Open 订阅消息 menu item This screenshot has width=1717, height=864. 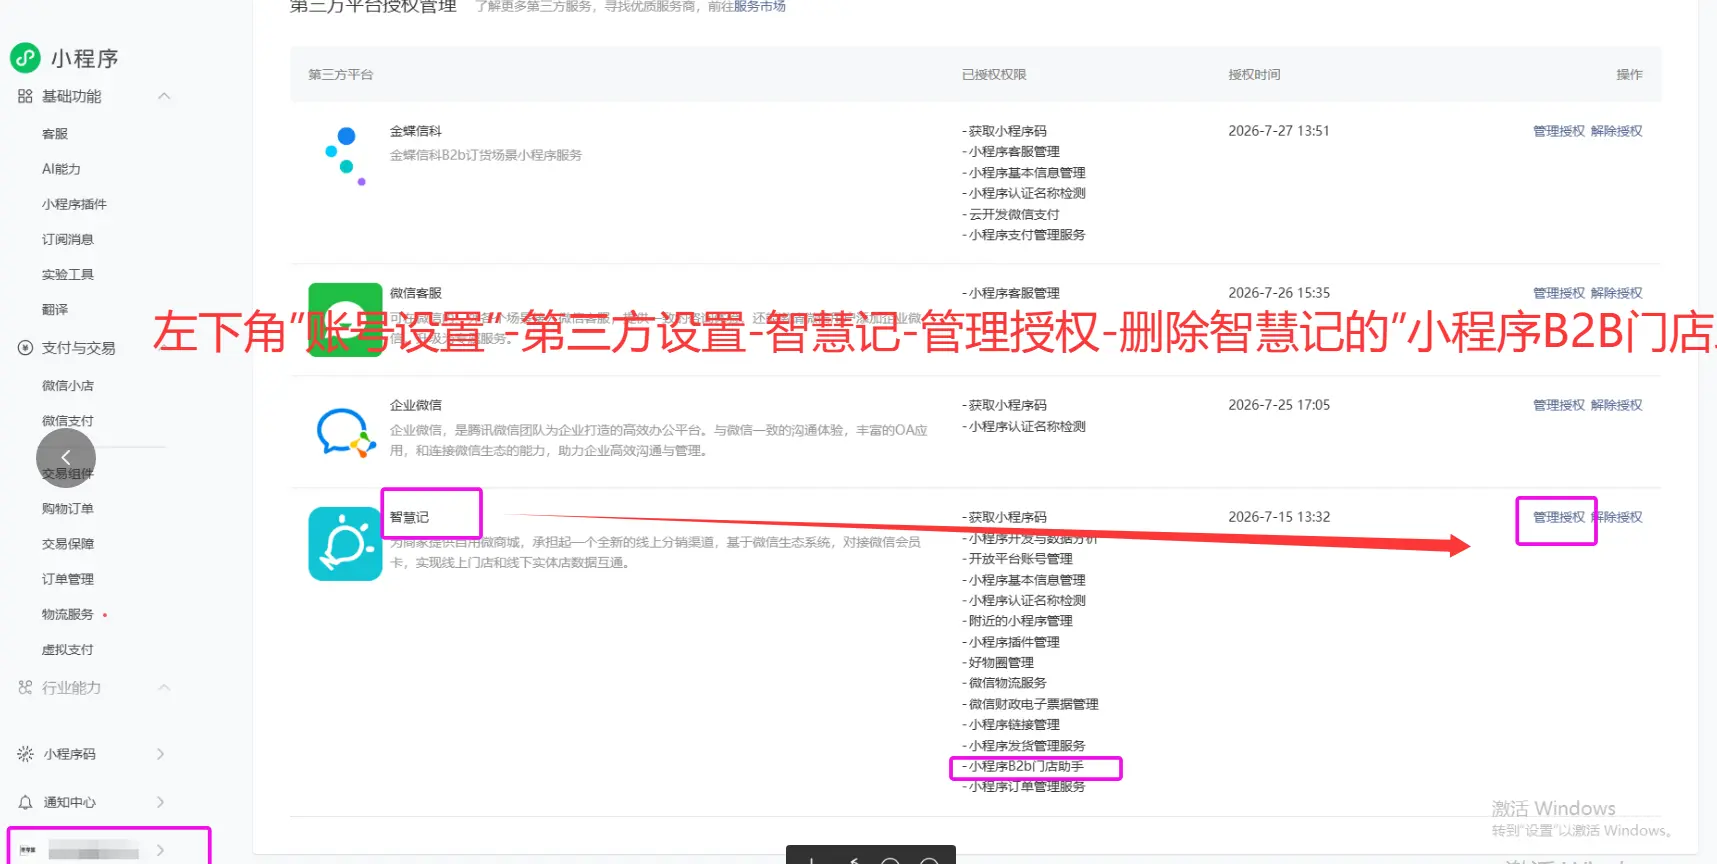(68, 239)
